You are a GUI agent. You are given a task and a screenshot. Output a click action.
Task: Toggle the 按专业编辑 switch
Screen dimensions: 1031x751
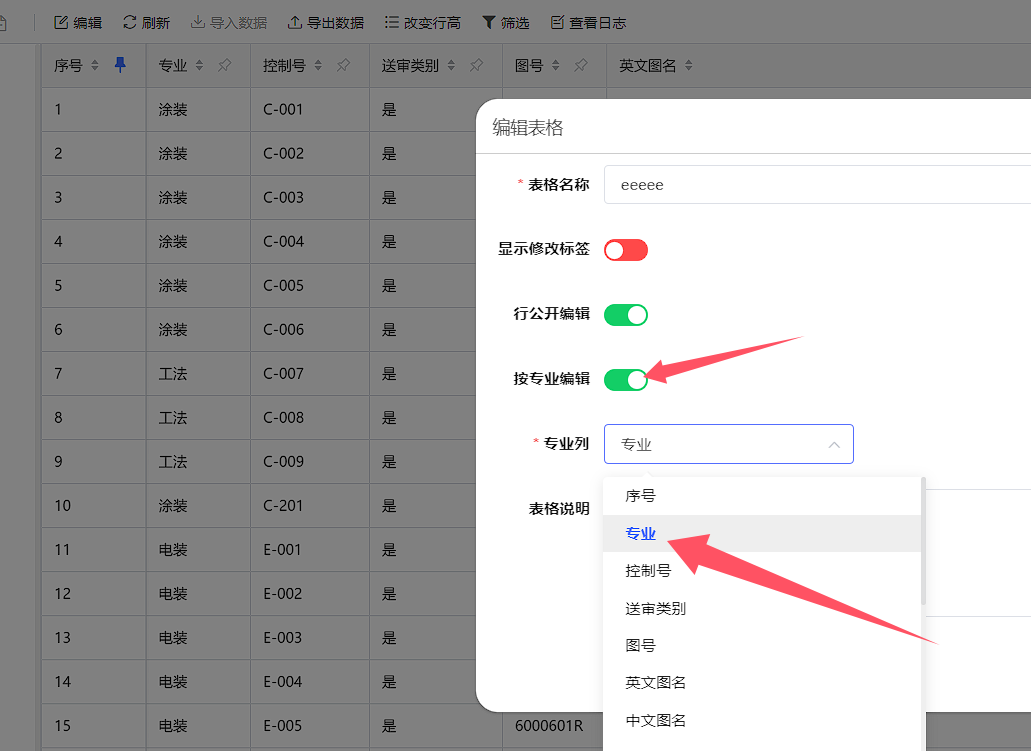point(626,379)
